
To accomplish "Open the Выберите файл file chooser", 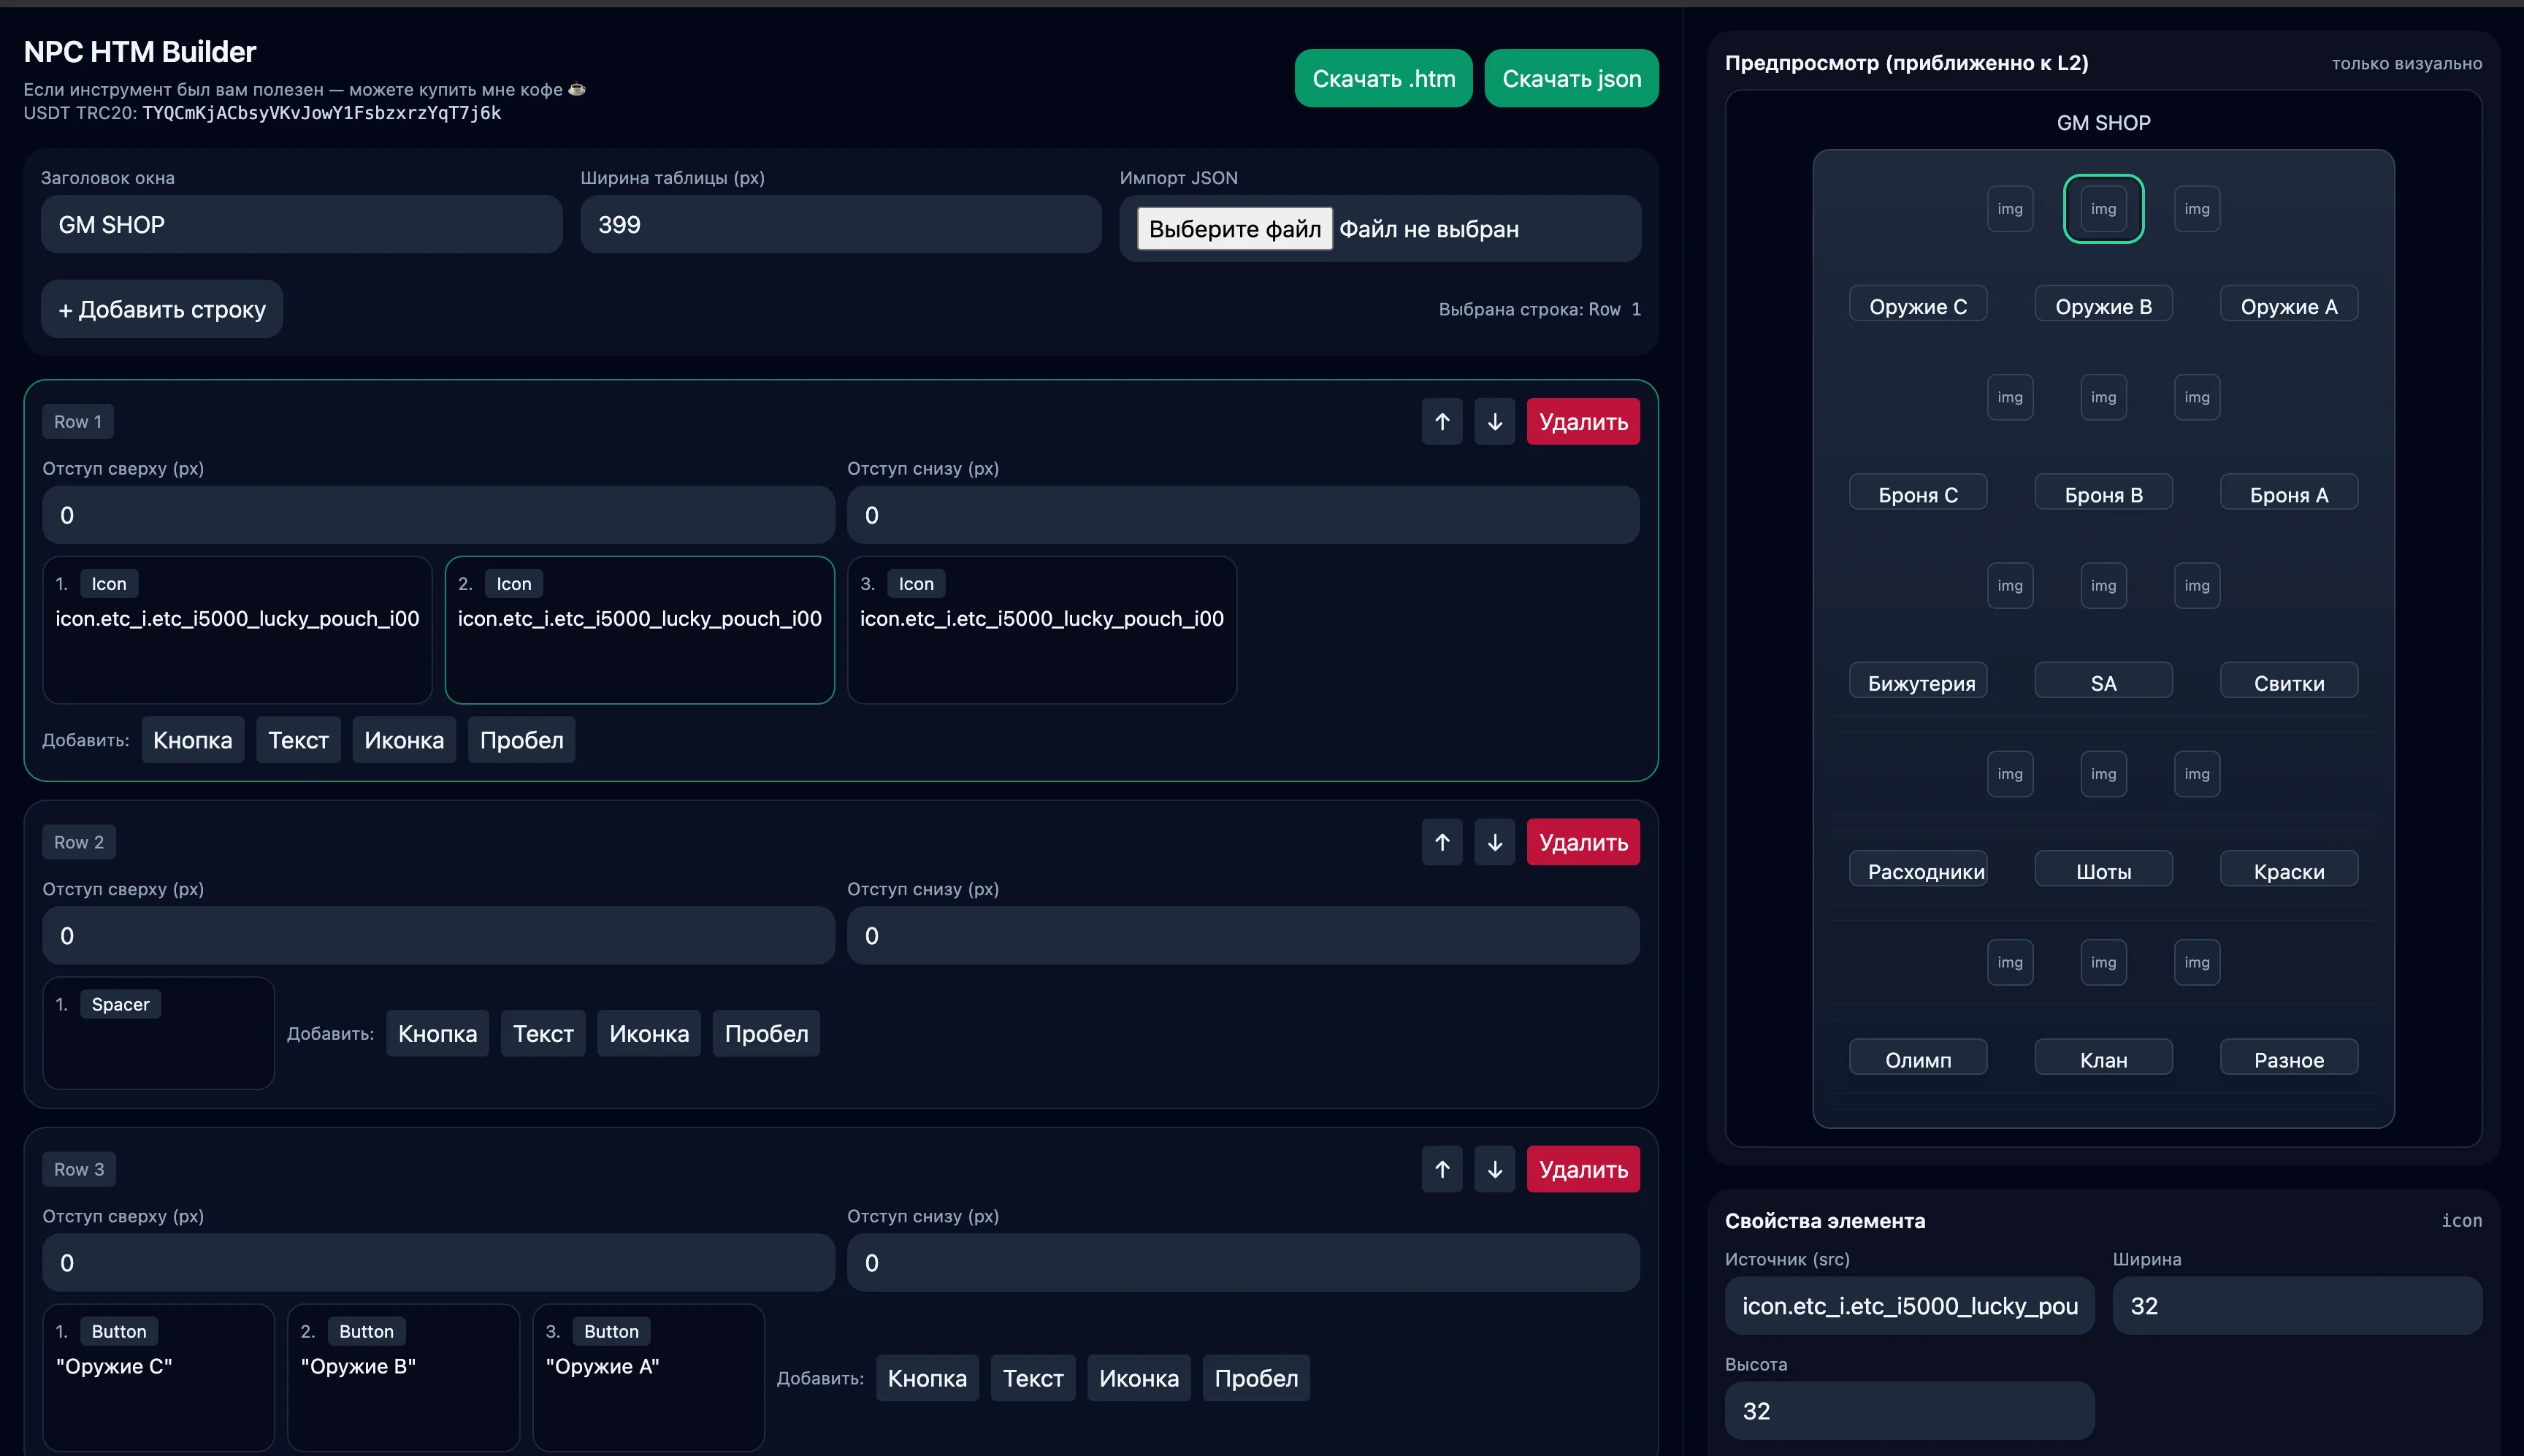I will 1234,229.
